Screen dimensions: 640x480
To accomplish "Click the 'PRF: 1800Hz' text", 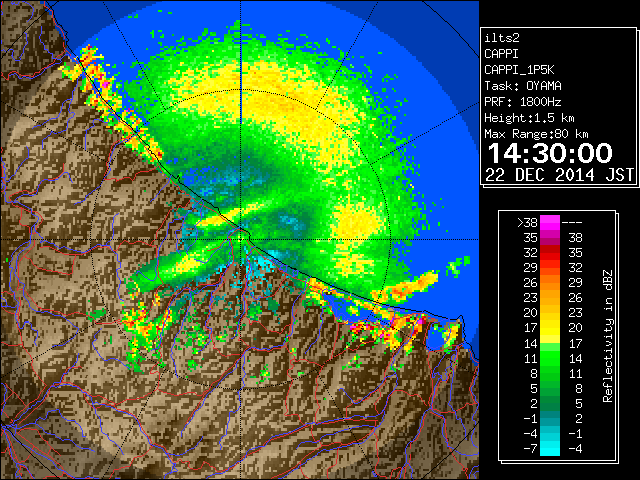I will point(523,102).
